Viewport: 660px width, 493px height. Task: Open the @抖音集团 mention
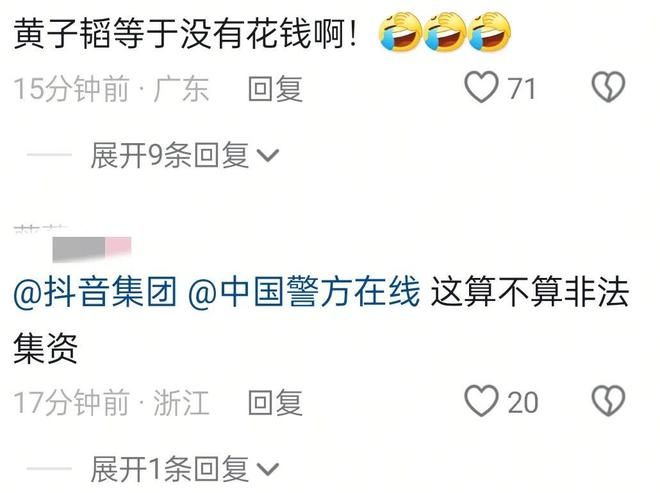coord(95,291)
